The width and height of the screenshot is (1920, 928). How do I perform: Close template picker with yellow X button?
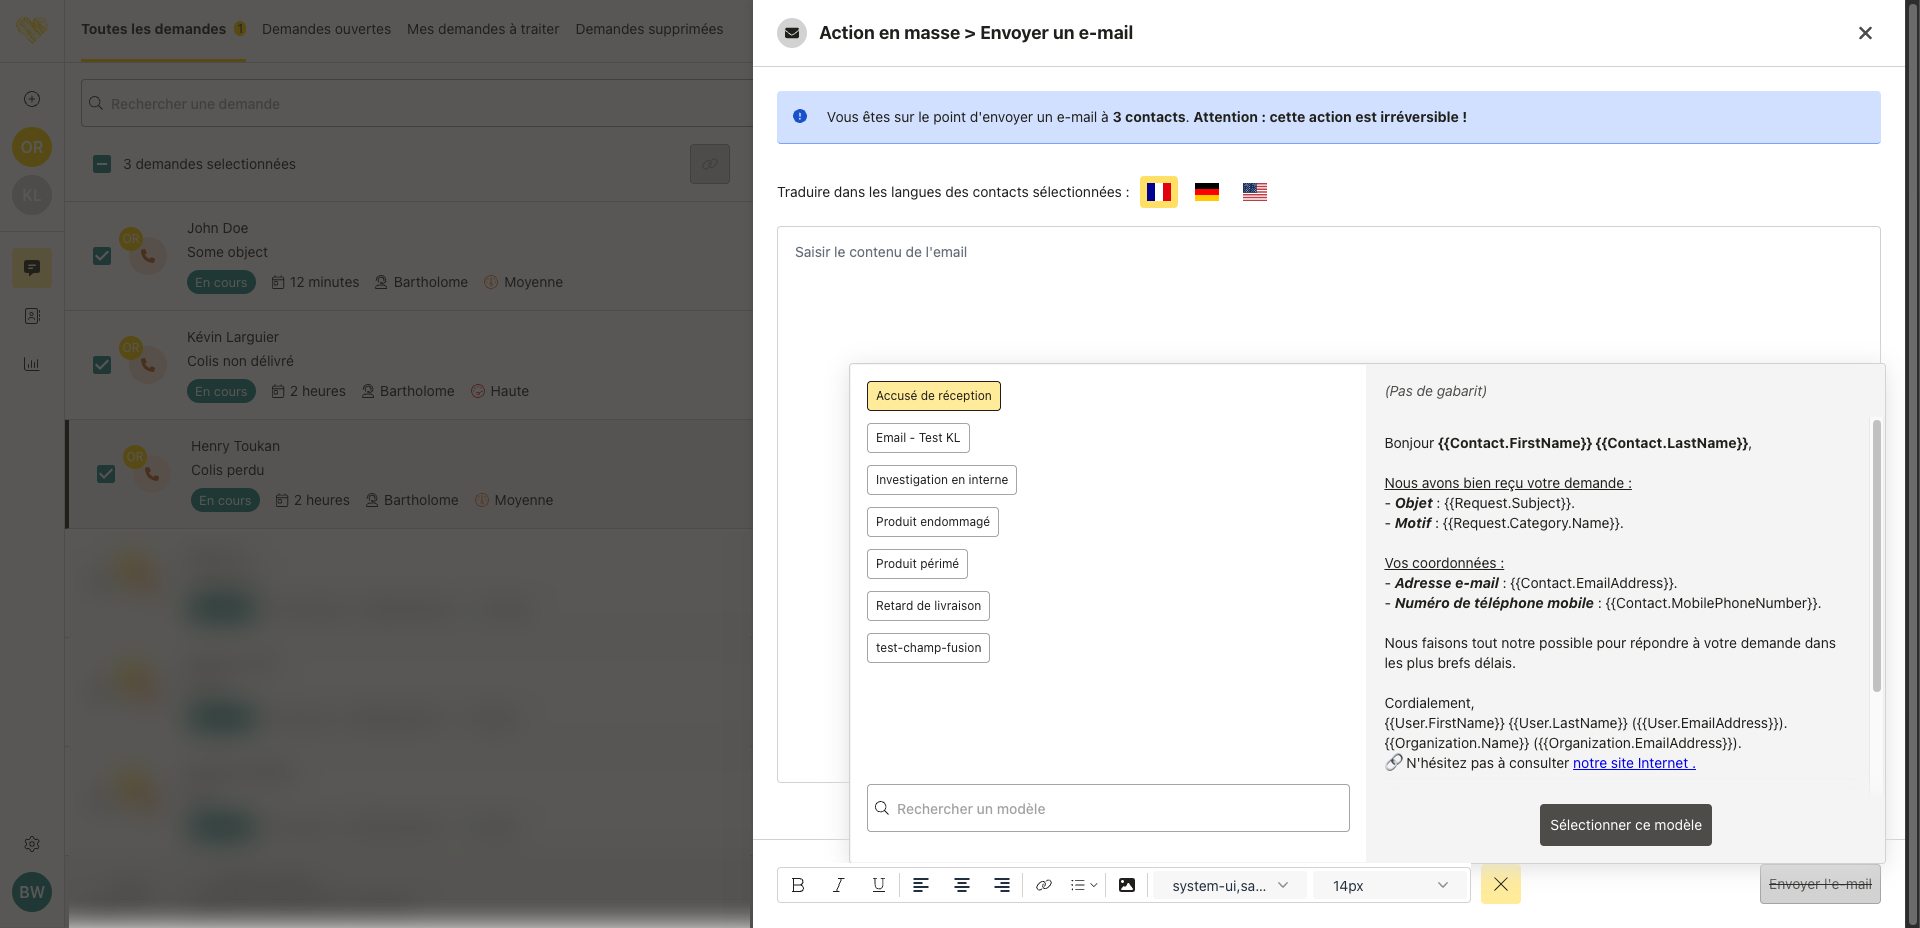coord(1500,884)
